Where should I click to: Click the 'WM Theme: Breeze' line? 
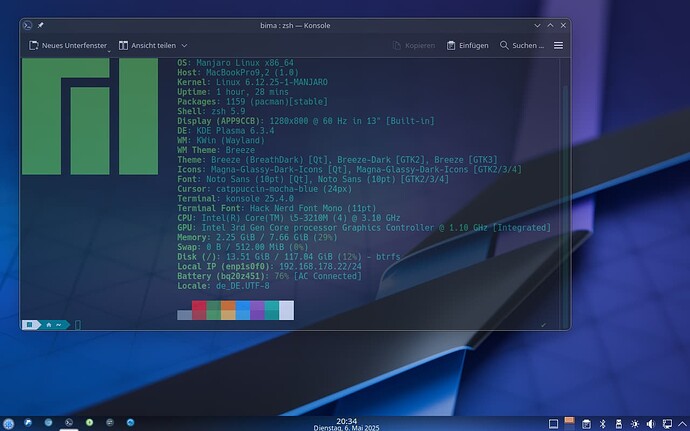[x=216, y=150]
